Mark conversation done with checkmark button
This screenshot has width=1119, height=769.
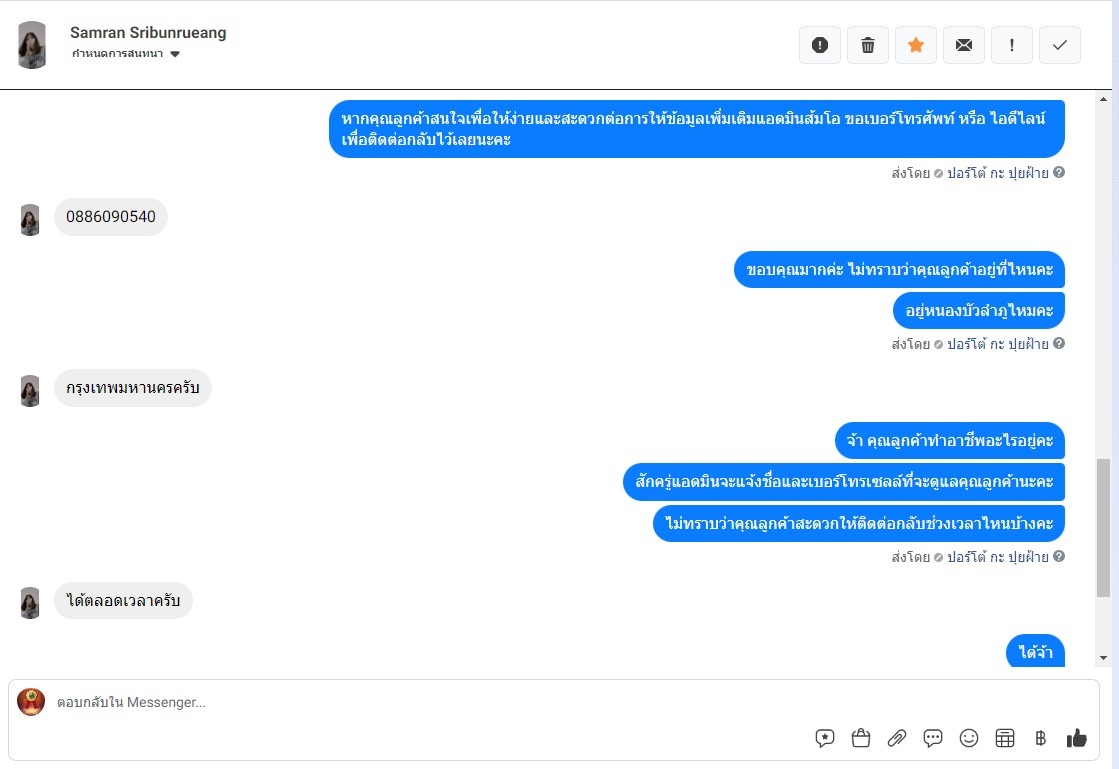point(1060,45)
